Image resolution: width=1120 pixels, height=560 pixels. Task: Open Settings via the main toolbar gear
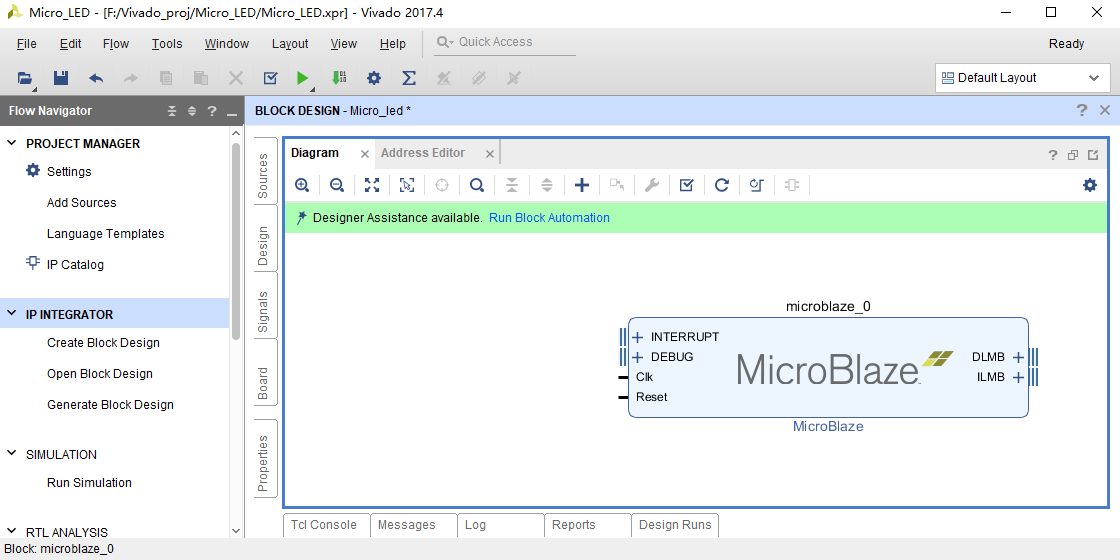click(x=374, y=78)
